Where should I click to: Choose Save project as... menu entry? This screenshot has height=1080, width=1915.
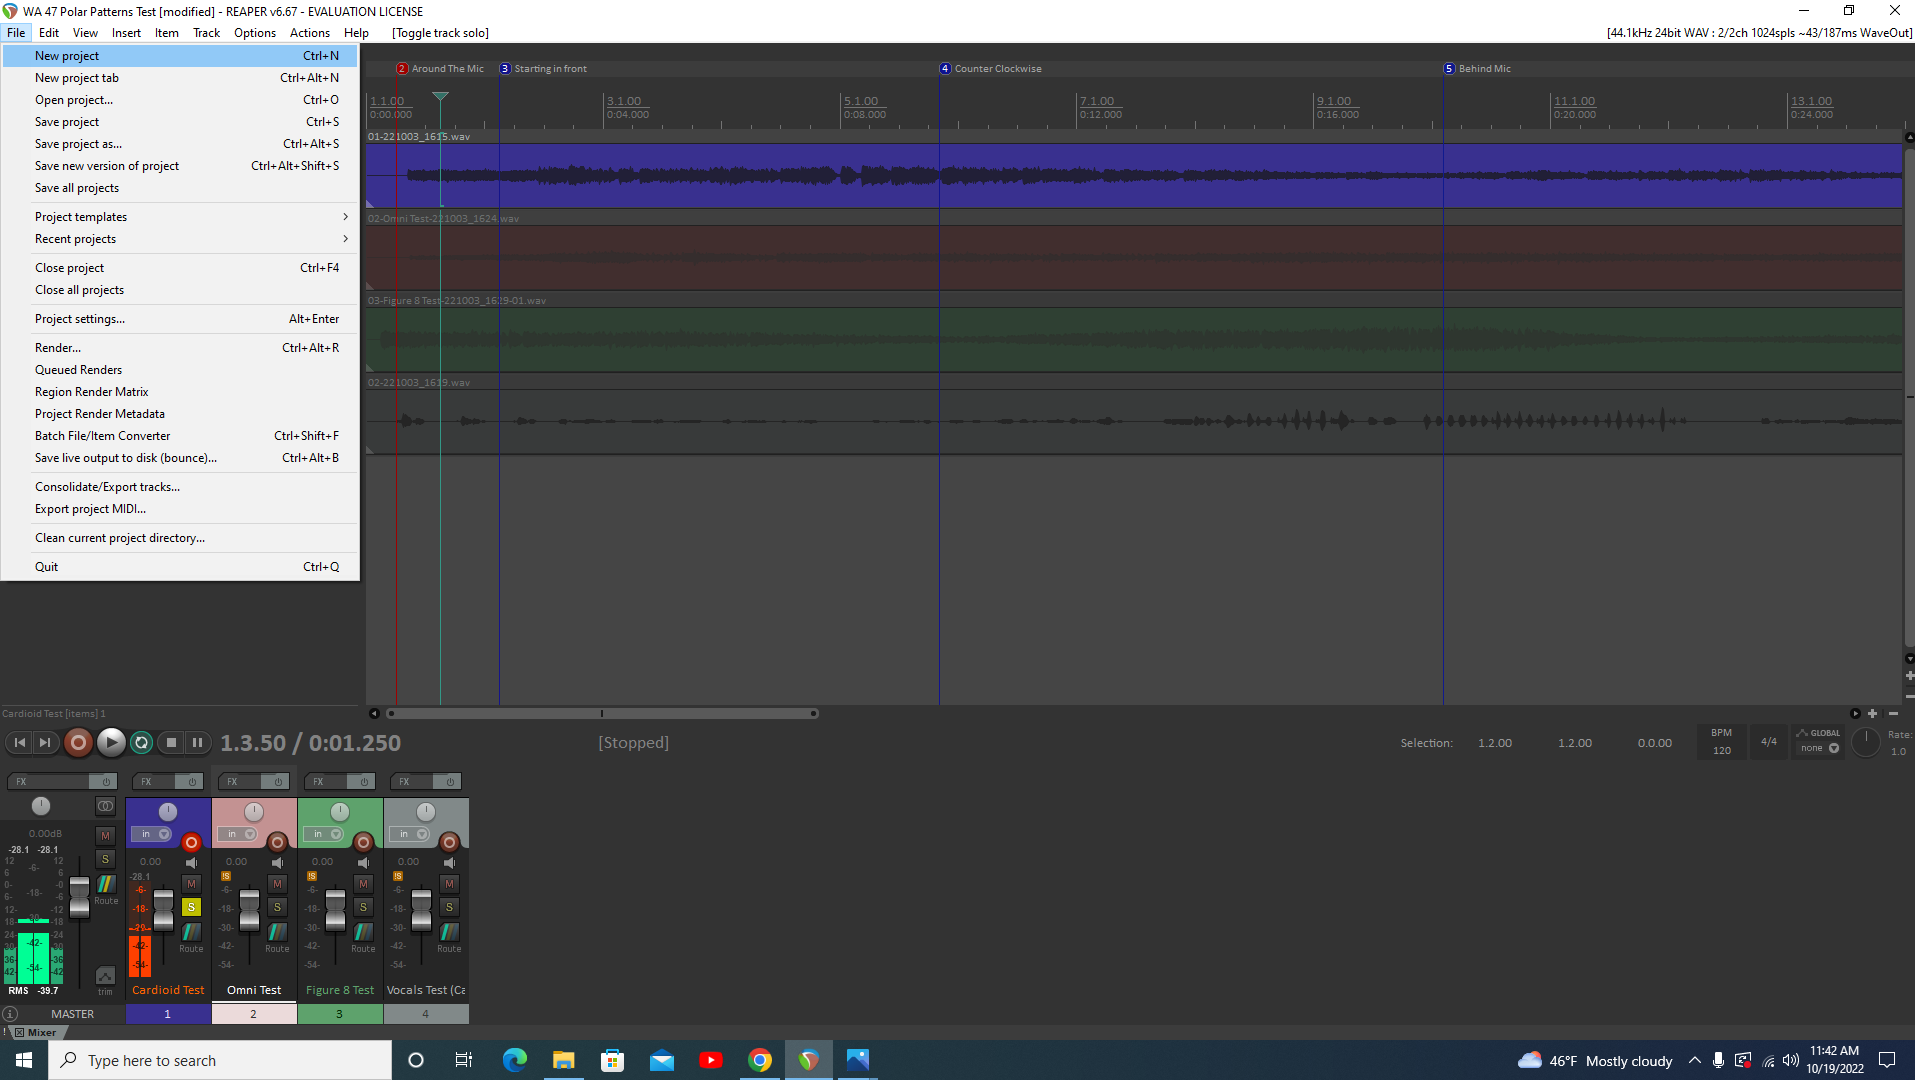pyautogui.click(x=180, y=144)
